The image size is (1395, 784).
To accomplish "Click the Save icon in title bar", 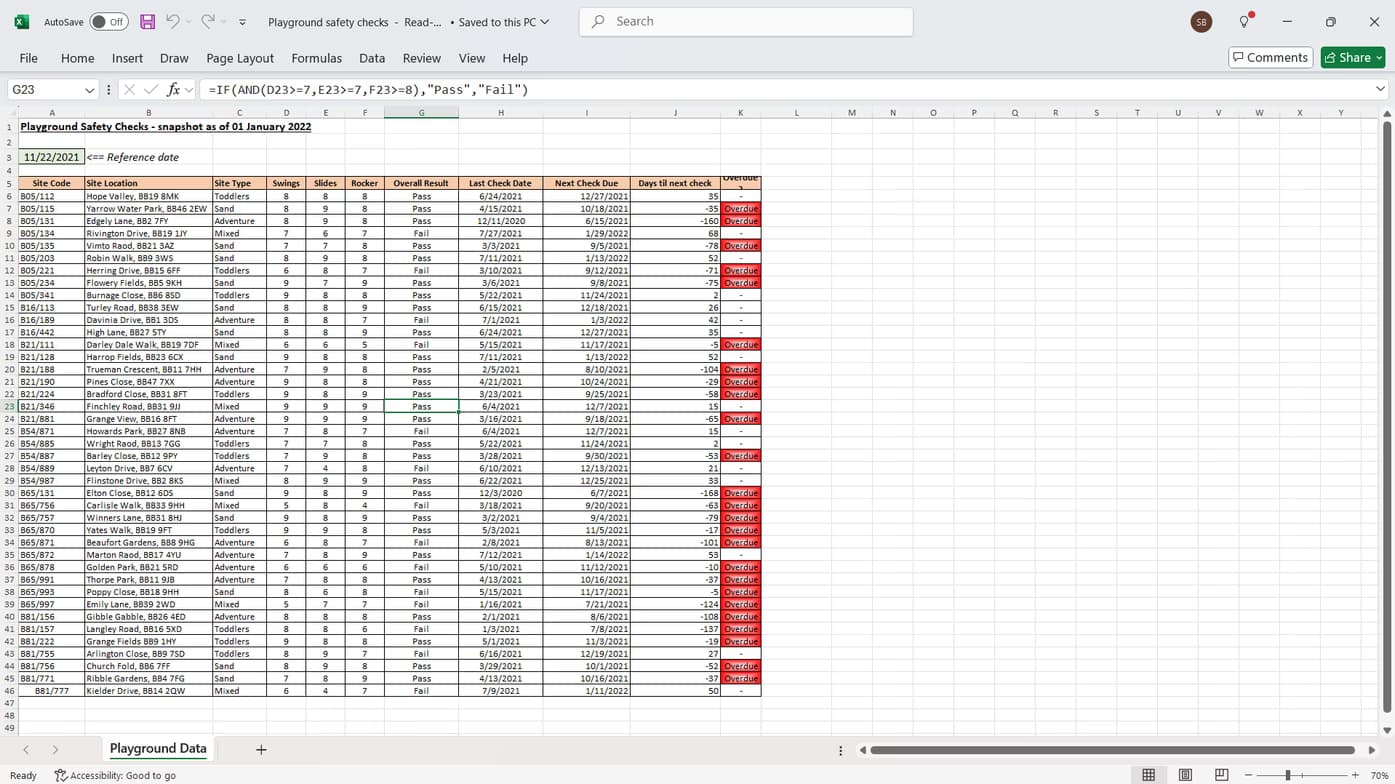I will (147, 22).
